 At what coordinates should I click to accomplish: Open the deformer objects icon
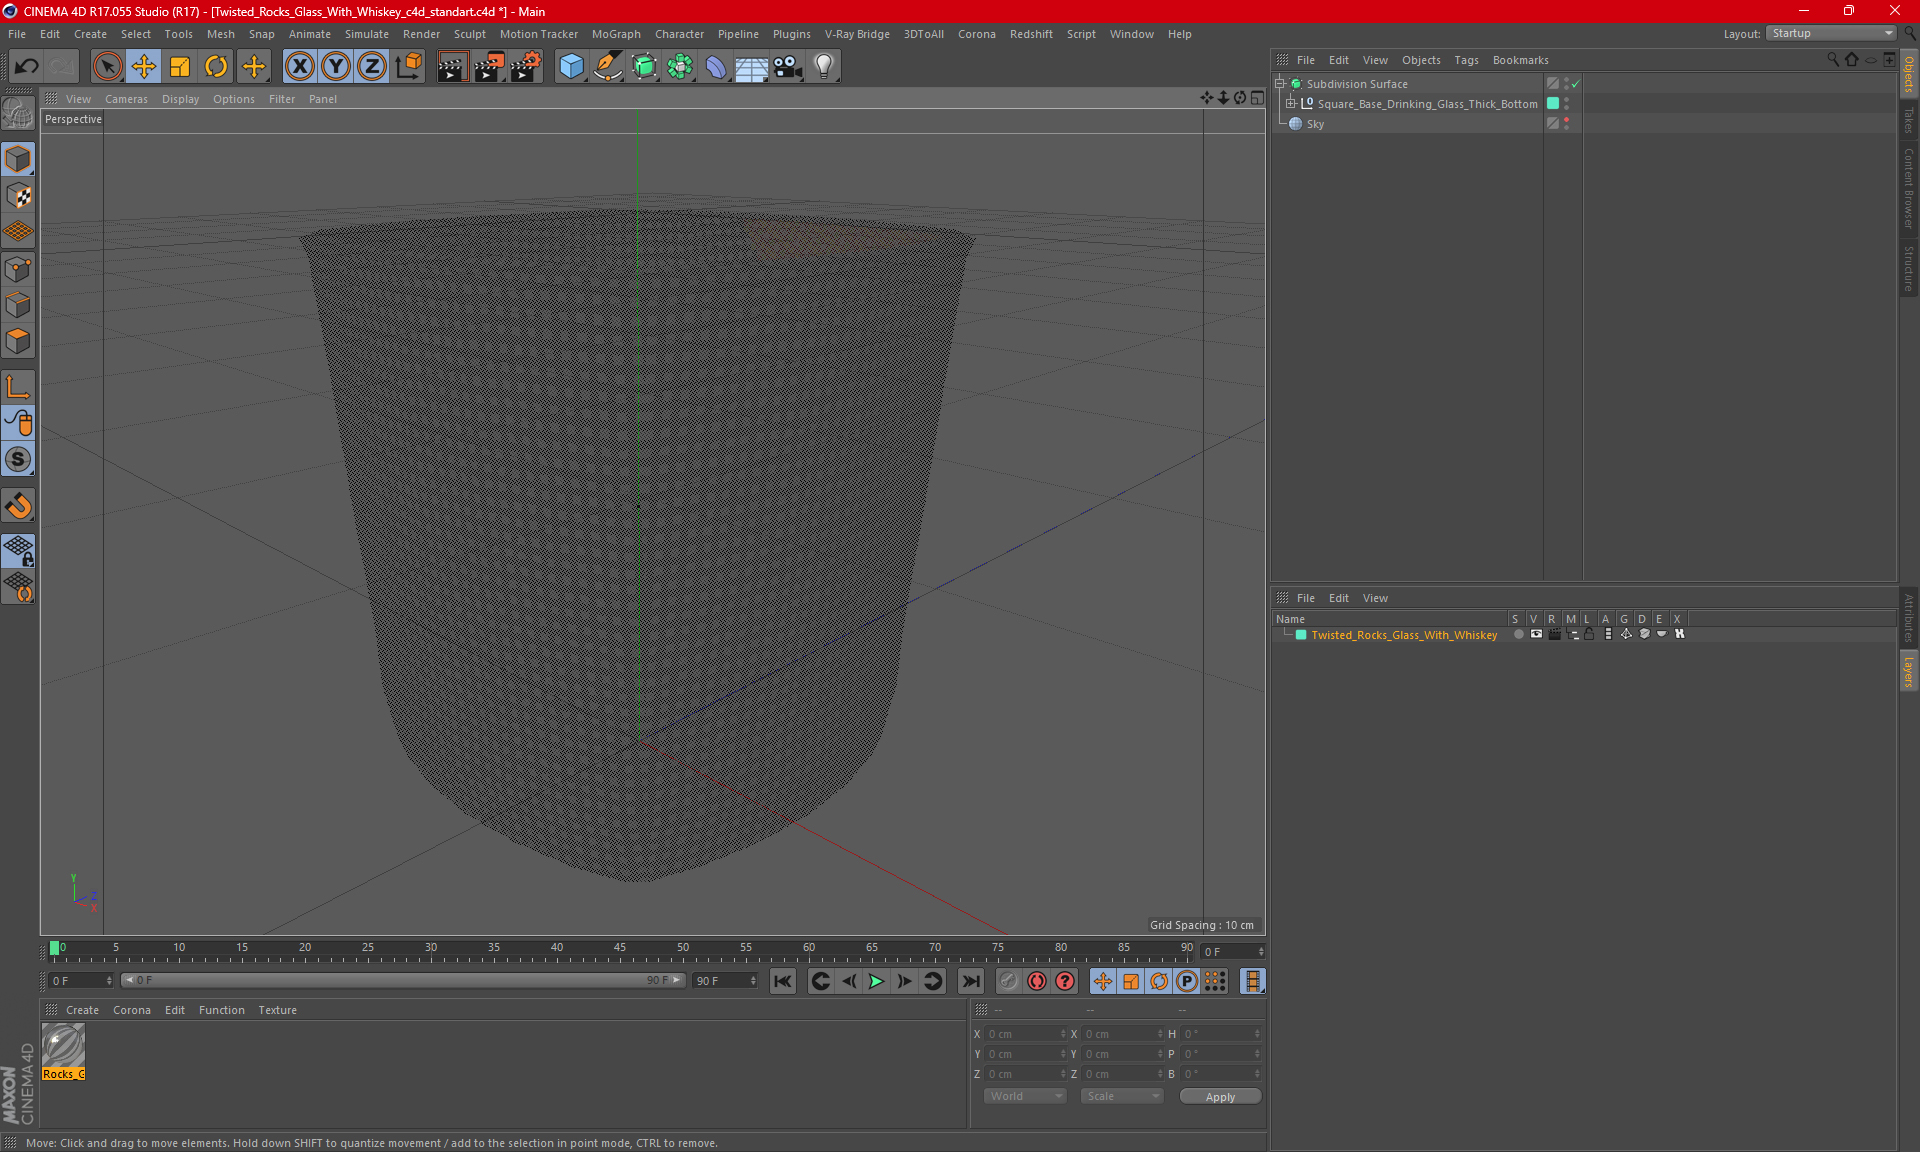point(716,66)
